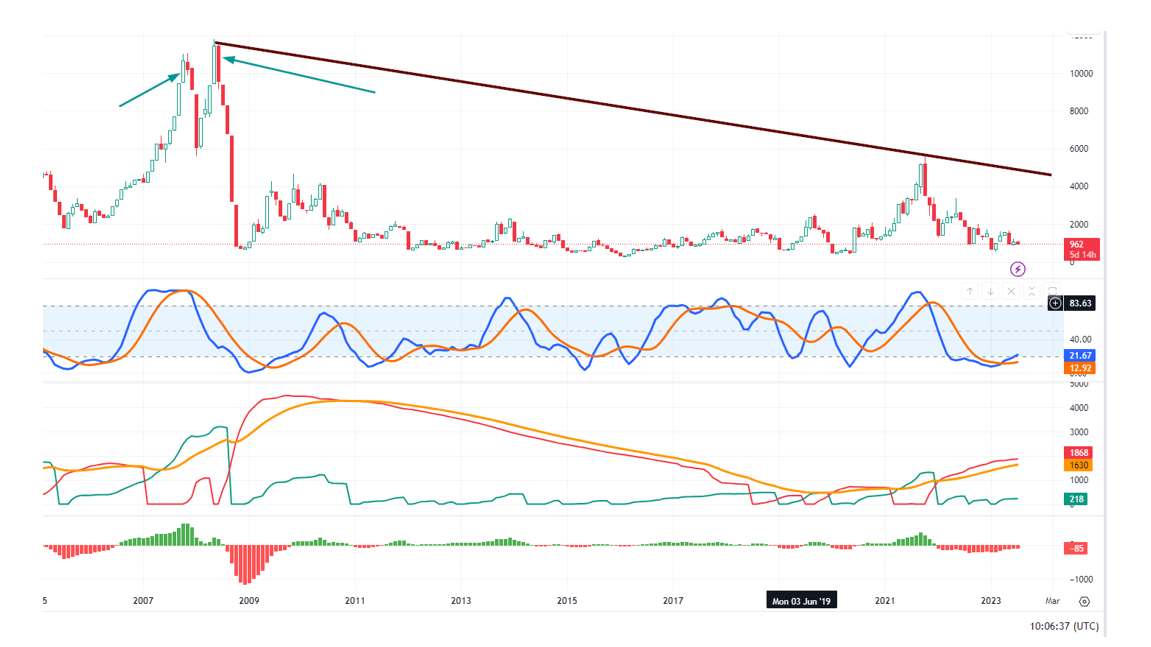
Task: Add an alert using the plus icon
Action: [1054, 303]
